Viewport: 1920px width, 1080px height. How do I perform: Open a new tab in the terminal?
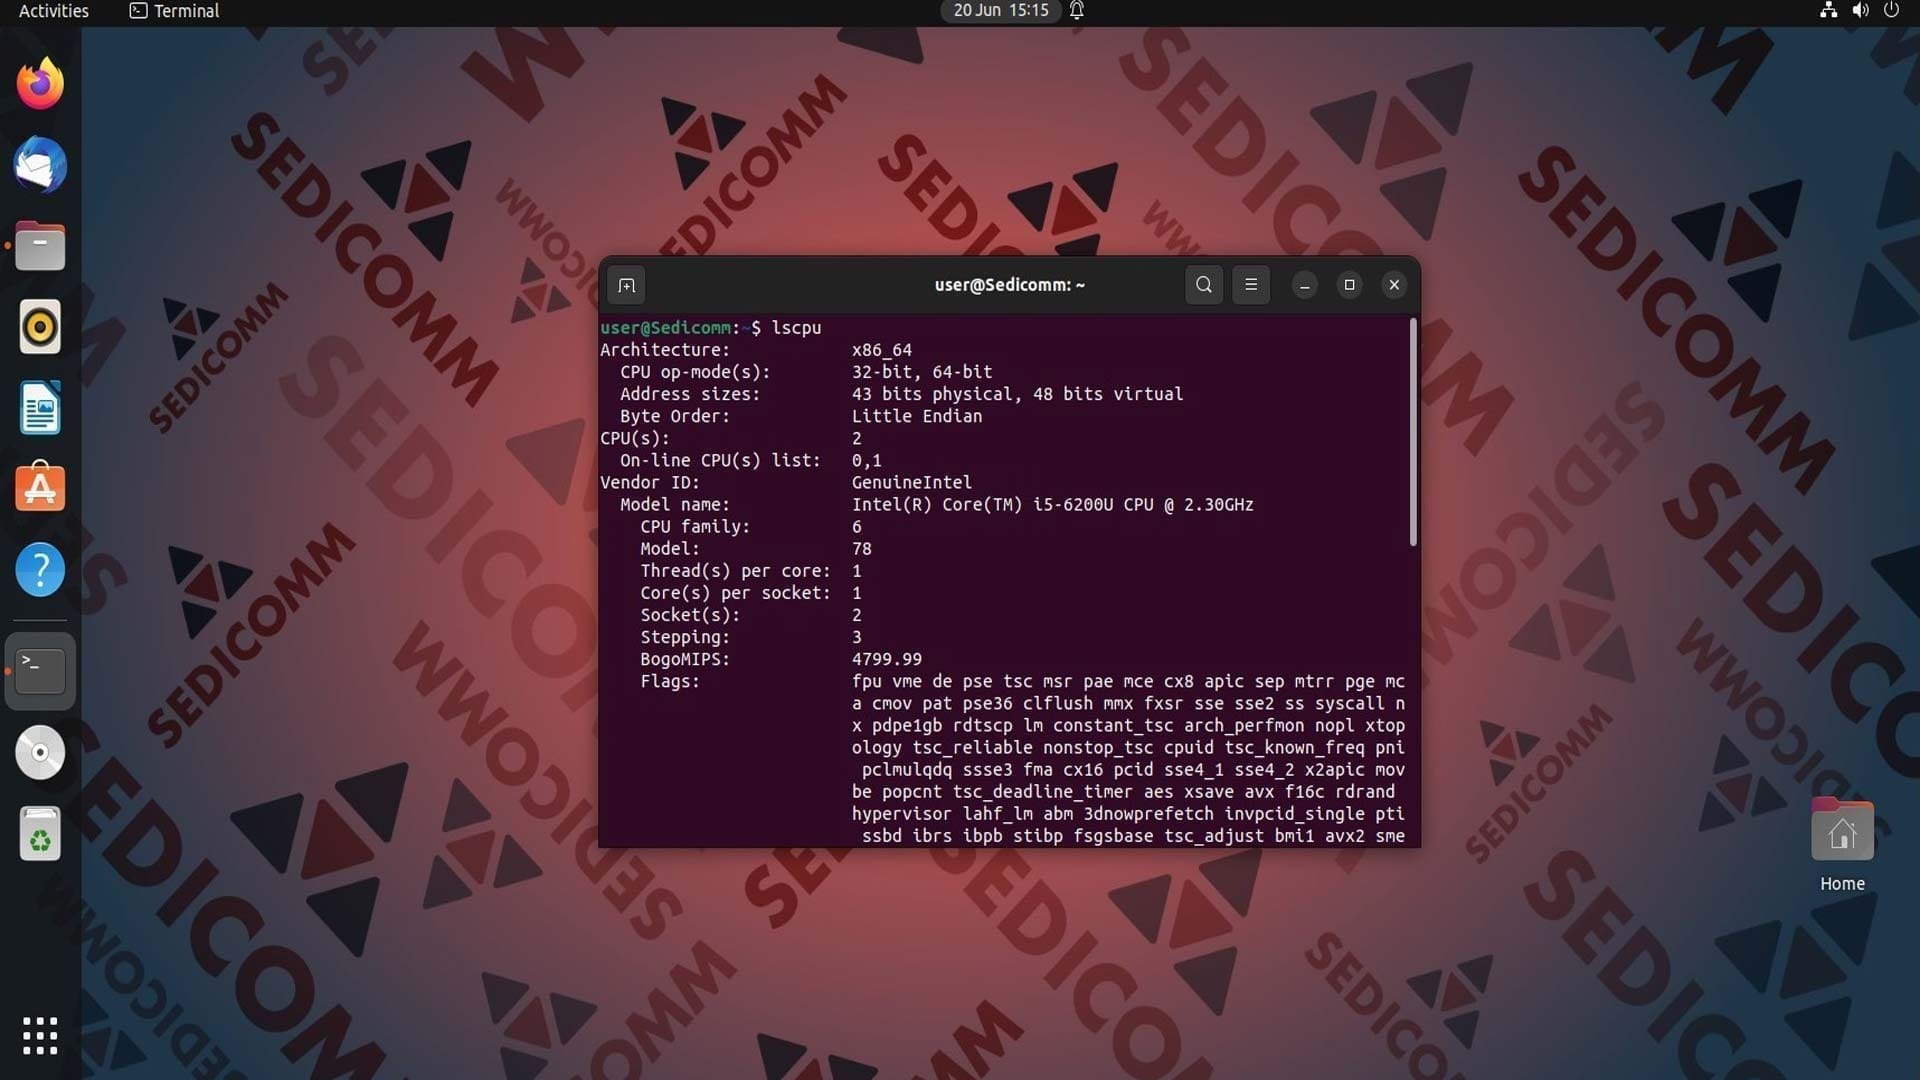[x=627, y=286]
